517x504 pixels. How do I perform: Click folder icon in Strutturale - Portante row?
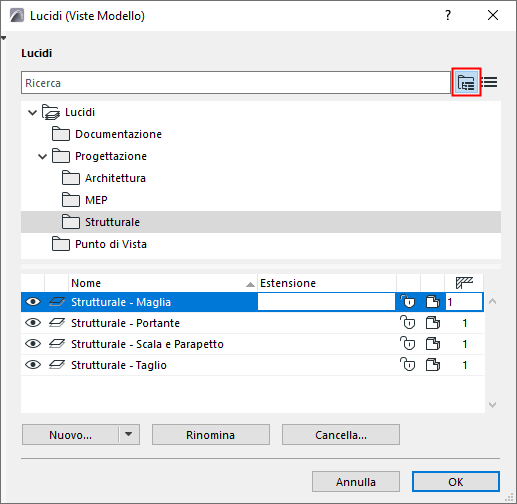(x=433, y=323)
